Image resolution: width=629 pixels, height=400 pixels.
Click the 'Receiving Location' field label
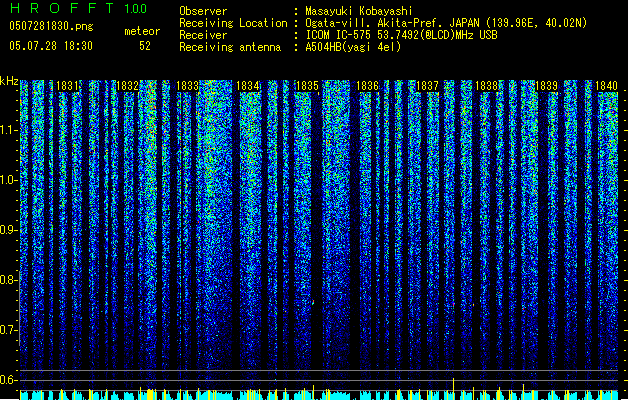tap(233, 23)
